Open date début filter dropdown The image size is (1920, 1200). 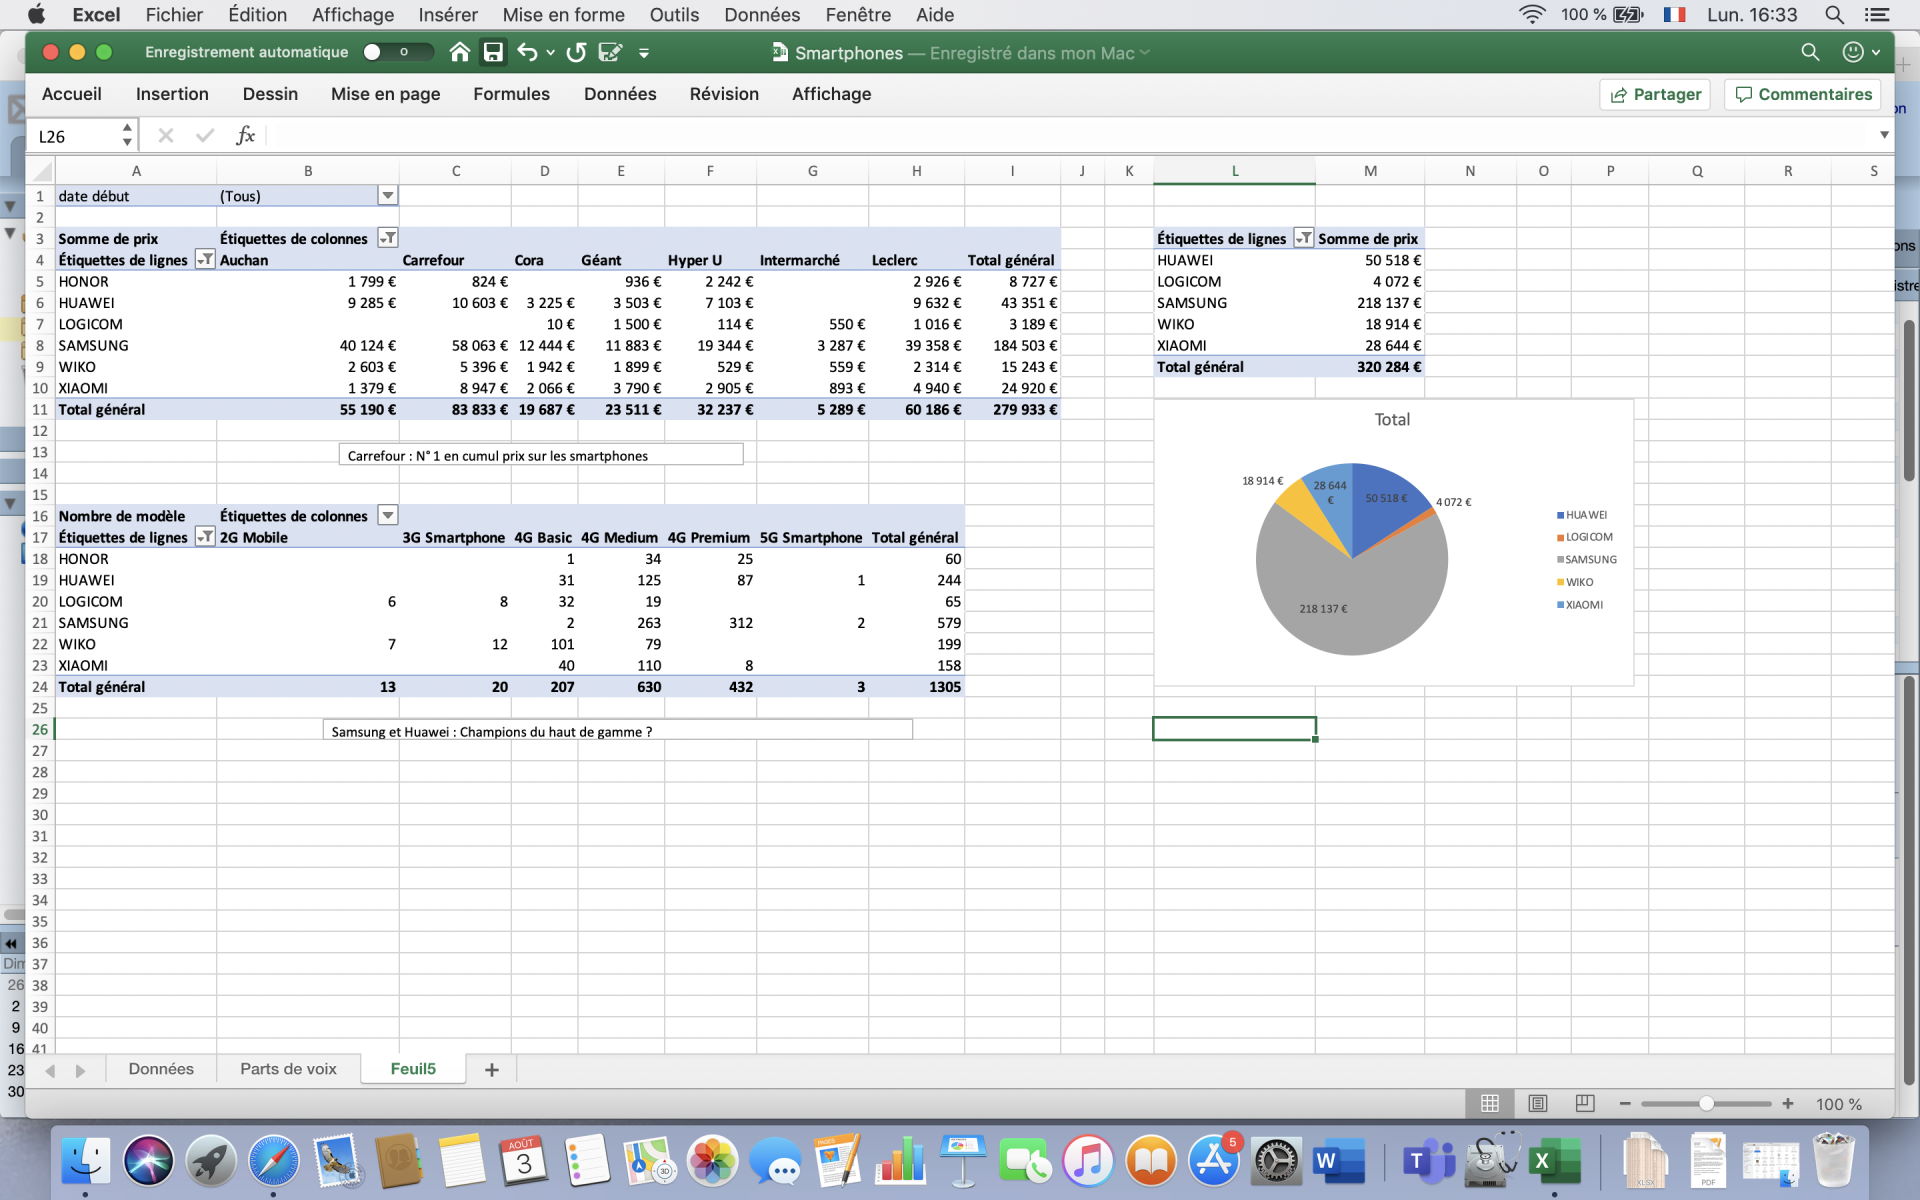click(x=387, y=196)
